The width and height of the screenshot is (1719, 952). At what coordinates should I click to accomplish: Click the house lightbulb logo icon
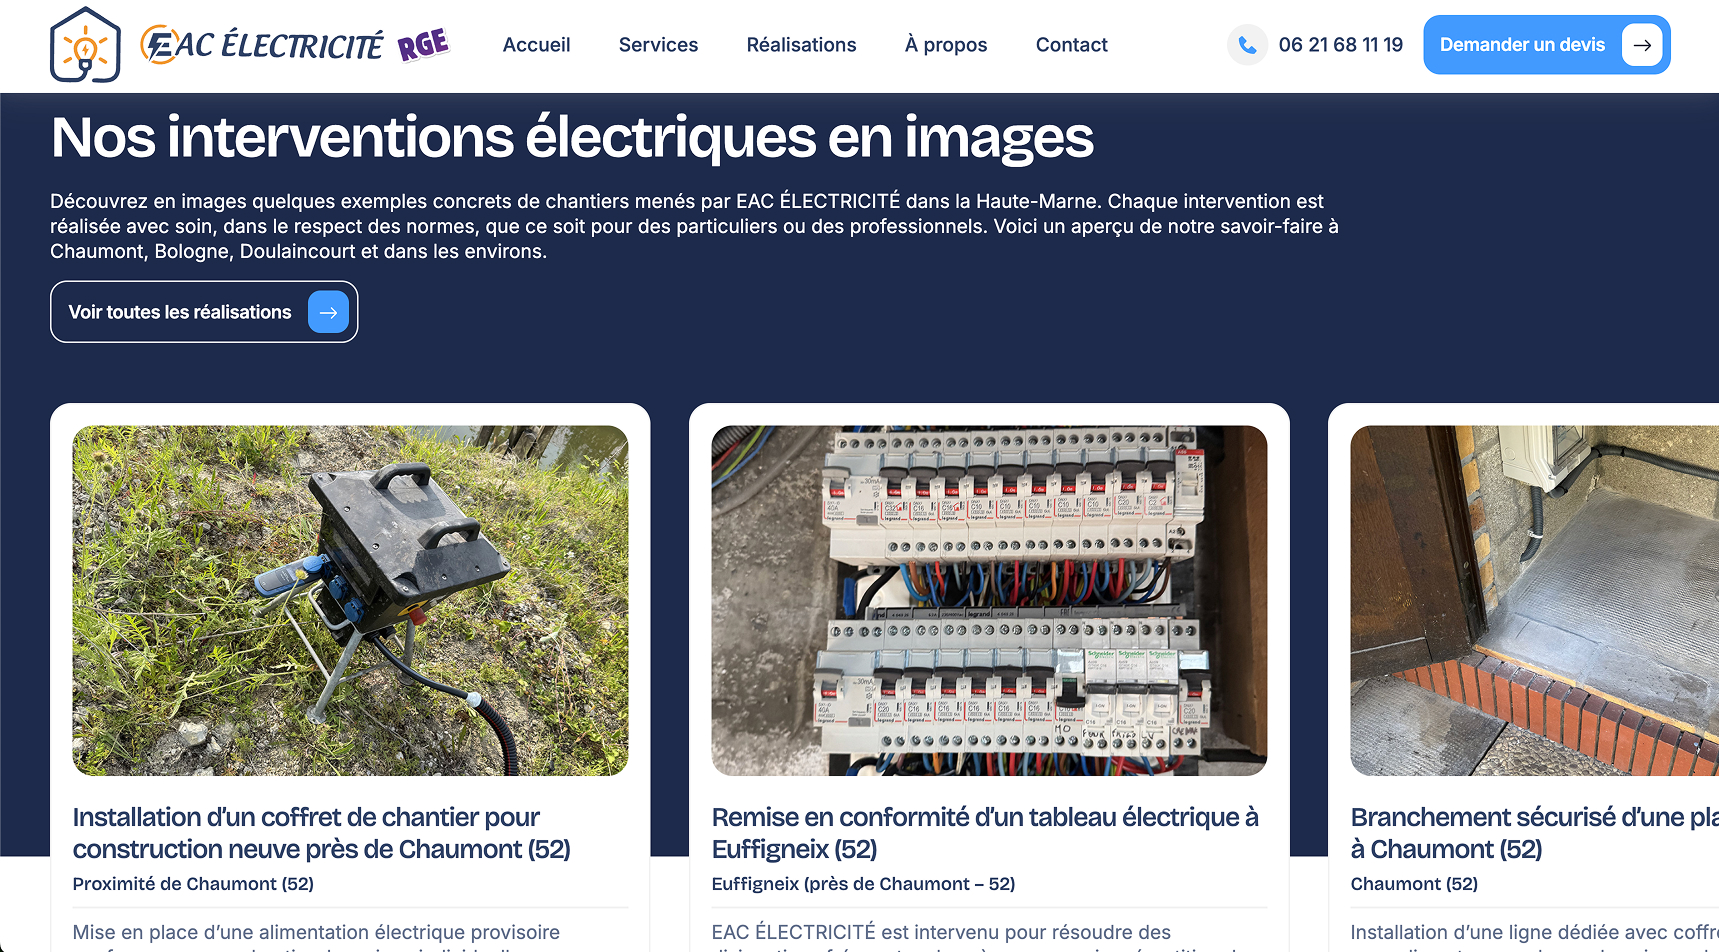(x=85, y=45)
